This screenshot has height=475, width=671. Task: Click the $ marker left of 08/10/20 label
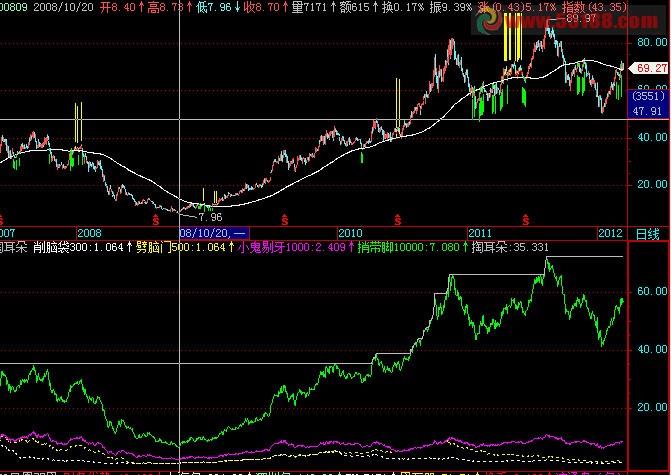pos(156,220)
